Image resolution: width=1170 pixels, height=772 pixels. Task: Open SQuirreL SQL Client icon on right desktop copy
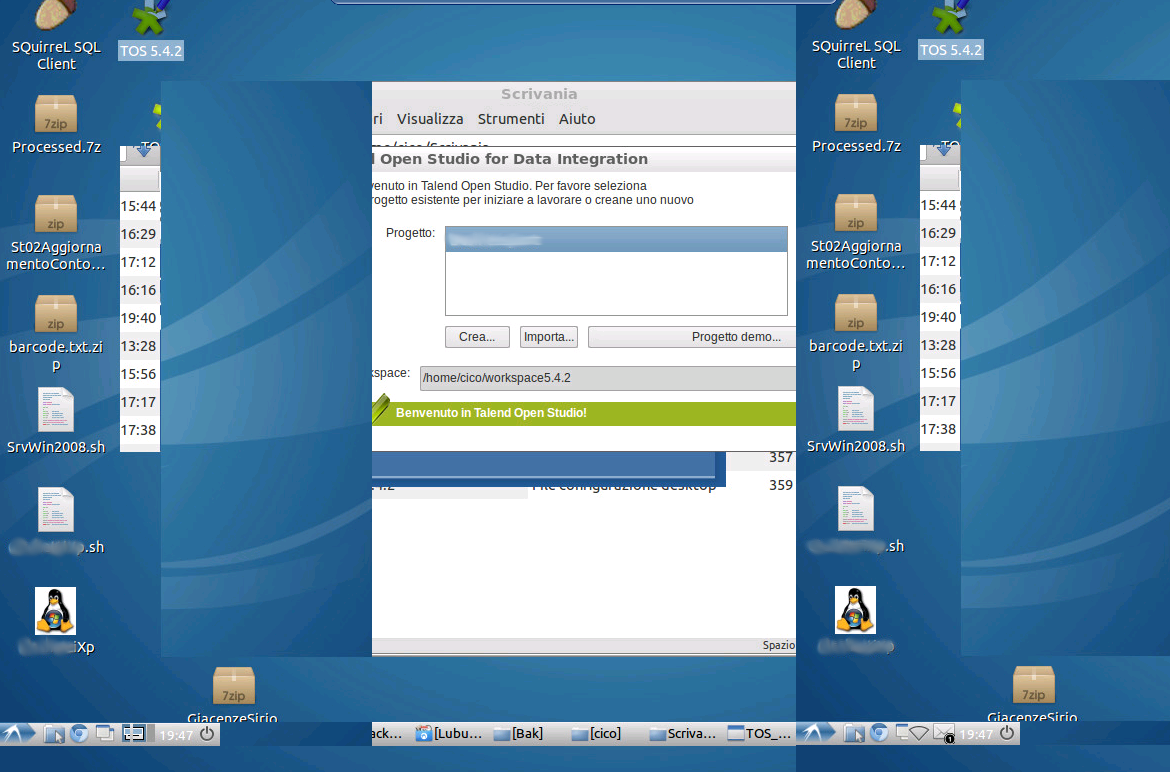click(x=856, y=34)
